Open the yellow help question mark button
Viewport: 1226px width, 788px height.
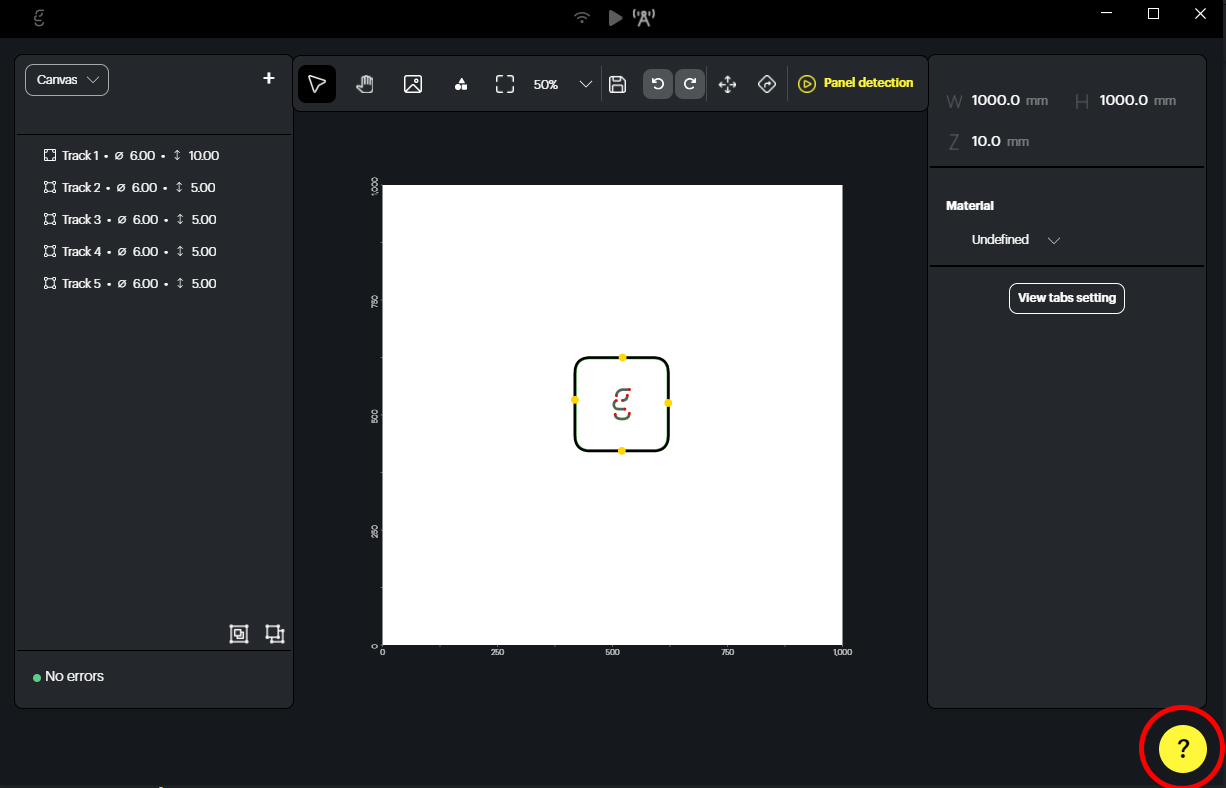click(x=1182, y=749)
